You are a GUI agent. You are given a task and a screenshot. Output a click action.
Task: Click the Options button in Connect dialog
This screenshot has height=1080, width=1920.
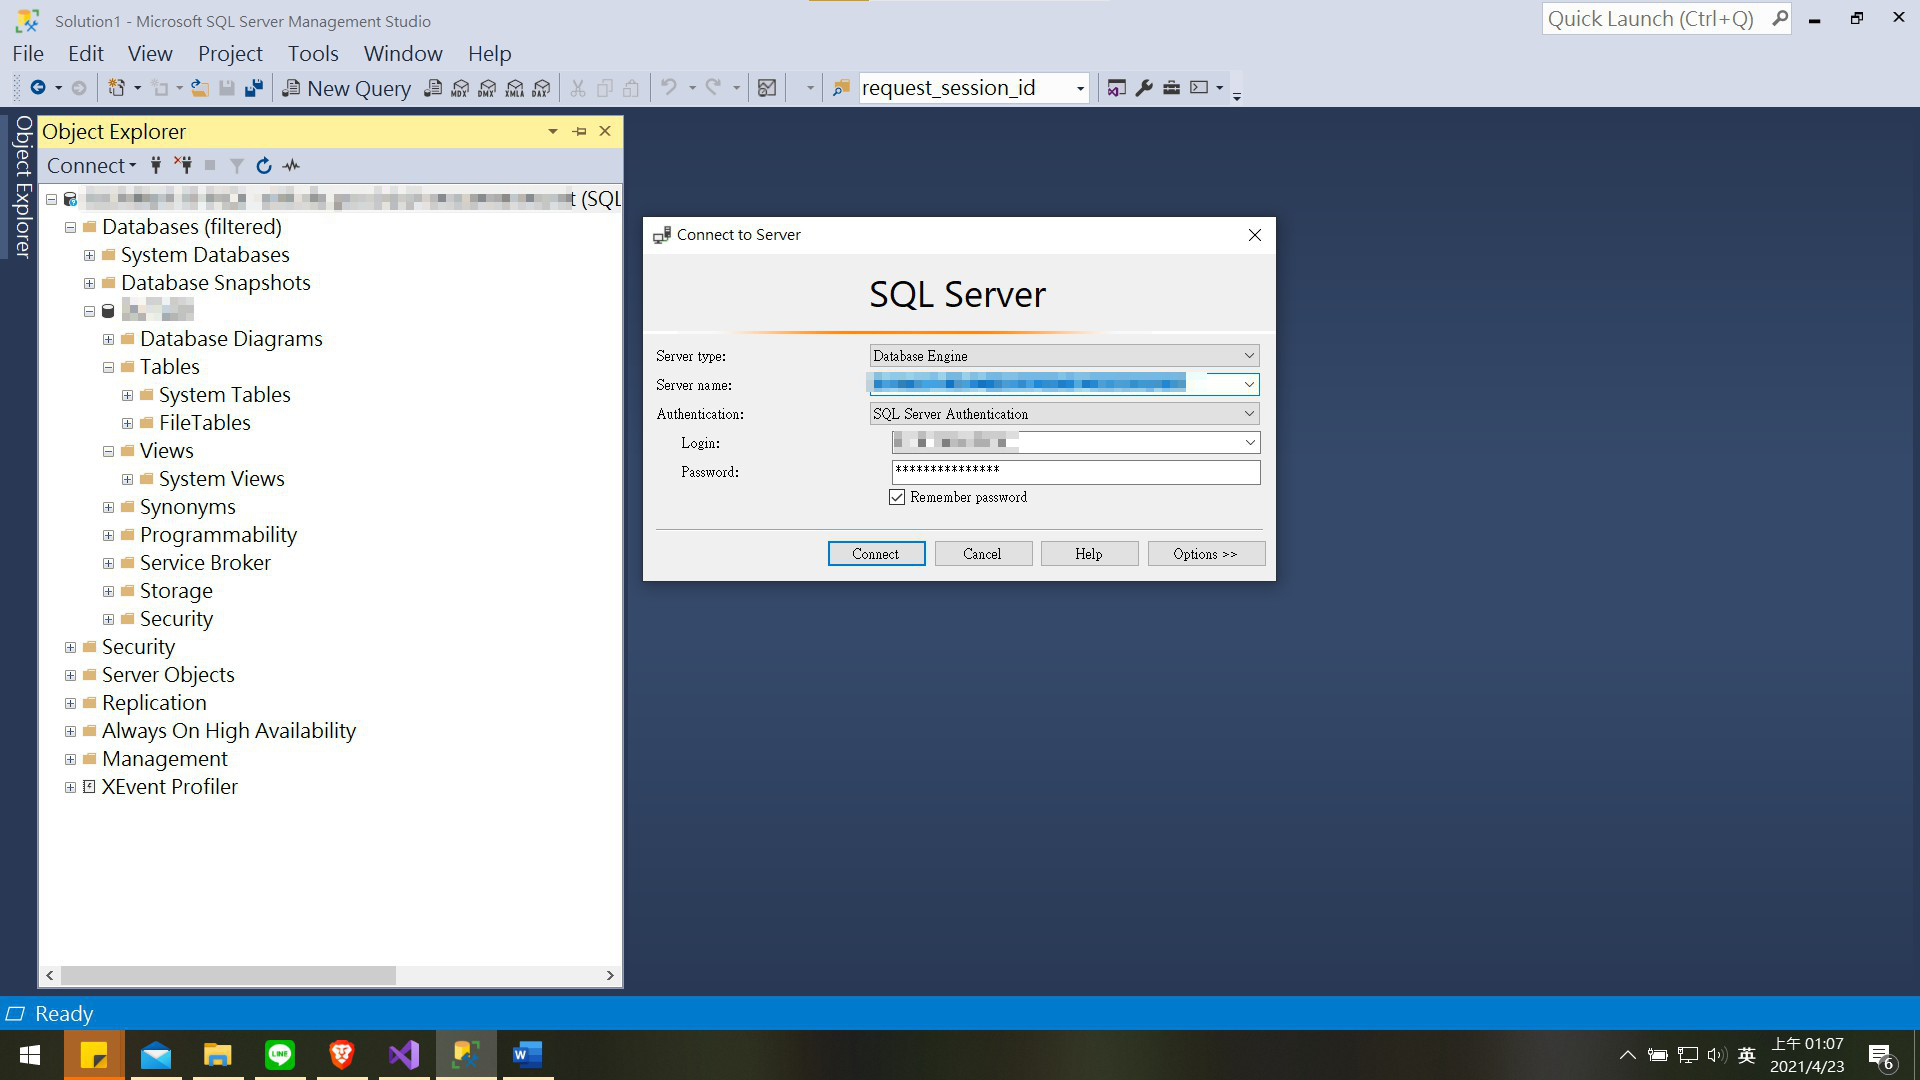[x=1206, y=553]
